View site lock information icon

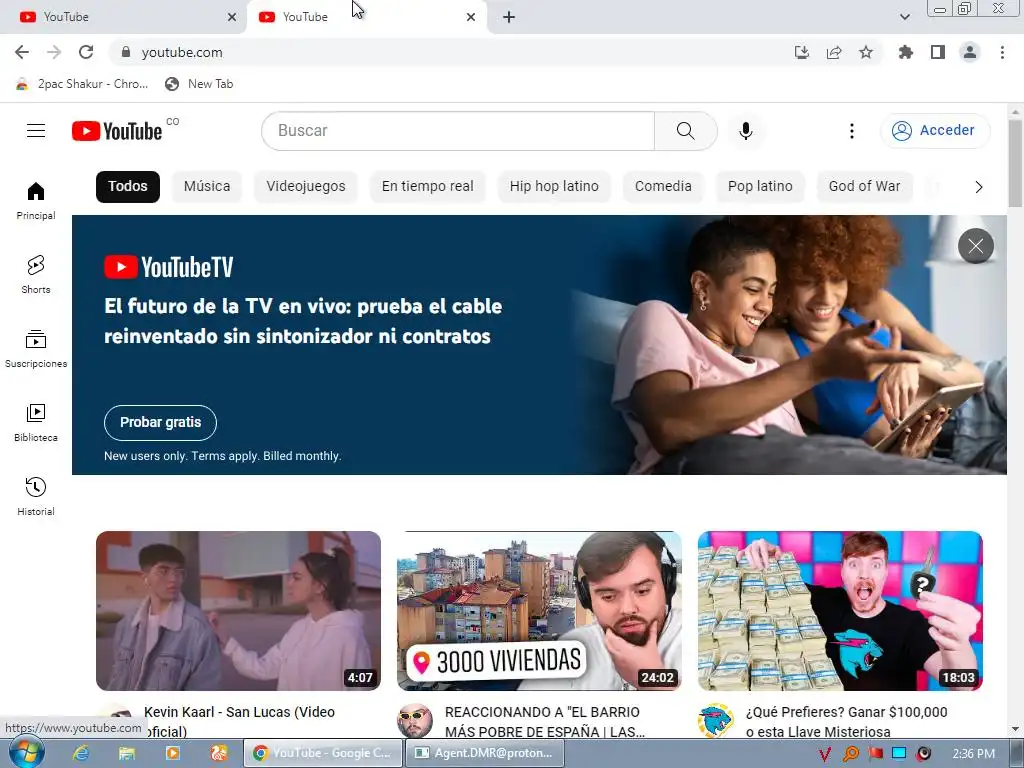(x=126, y=52)
